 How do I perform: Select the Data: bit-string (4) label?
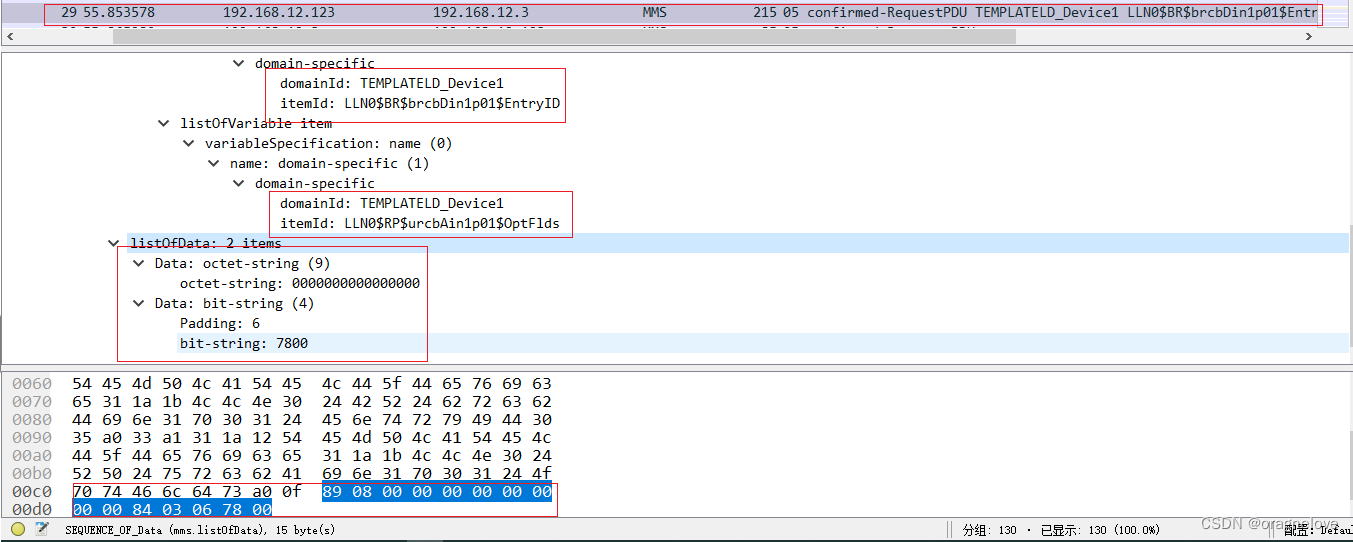(234, 303)
